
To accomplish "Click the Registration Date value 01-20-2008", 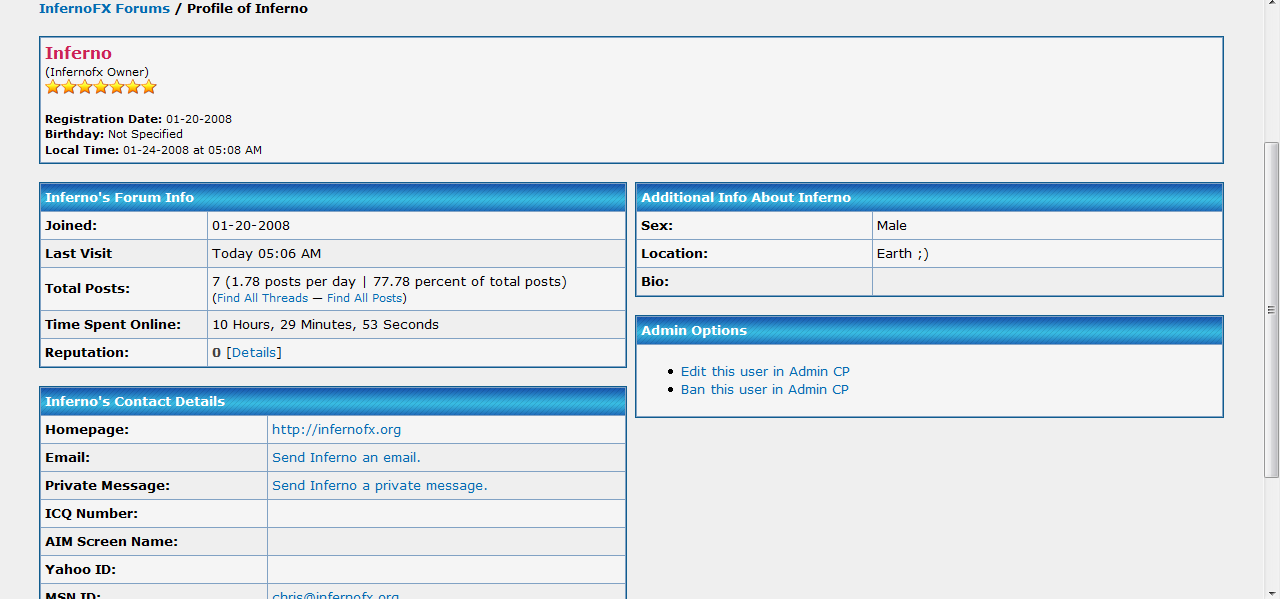I will pyautogui.click(x=199, y=119).
